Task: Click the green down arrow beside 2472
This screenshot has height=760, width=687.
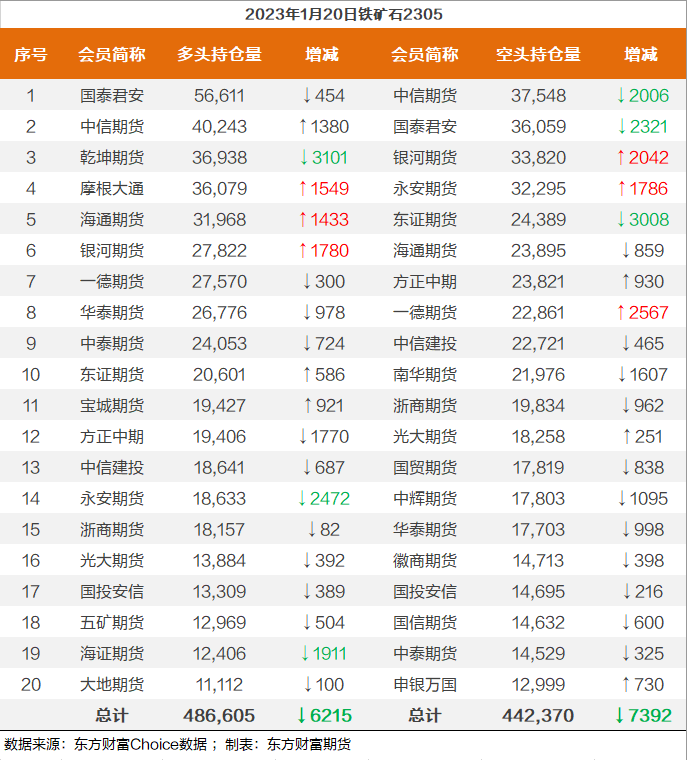Action: (x=305, y=499)
